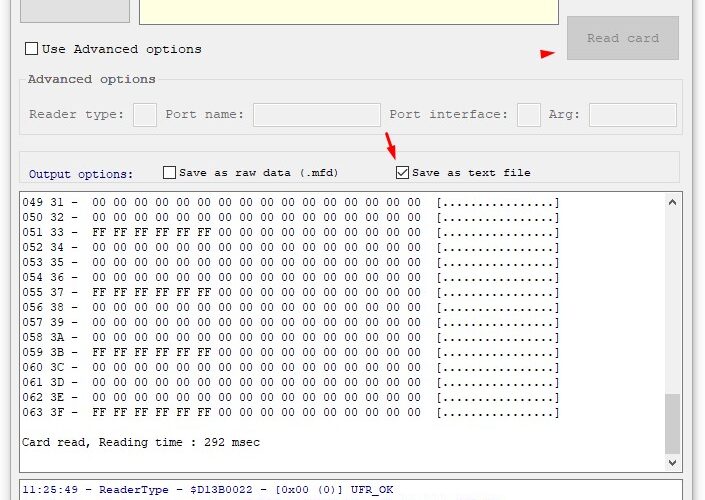705x500 pixels.
Task: Click the output panel scroll down arrow
Action: 673,463
